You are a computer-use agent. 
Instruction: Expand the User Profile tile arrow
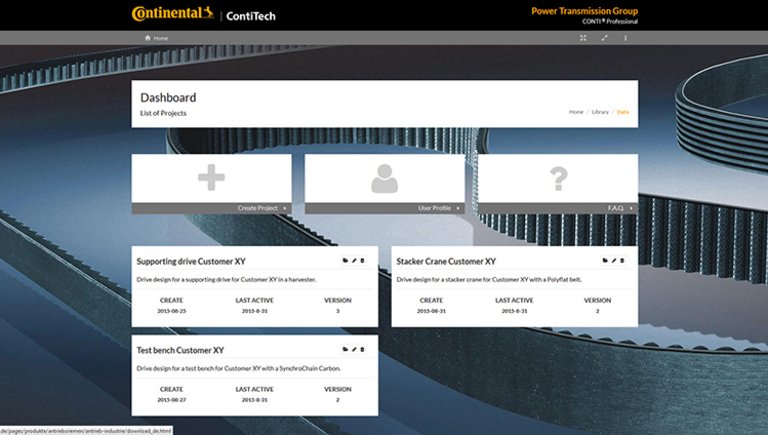coord(459,208)
